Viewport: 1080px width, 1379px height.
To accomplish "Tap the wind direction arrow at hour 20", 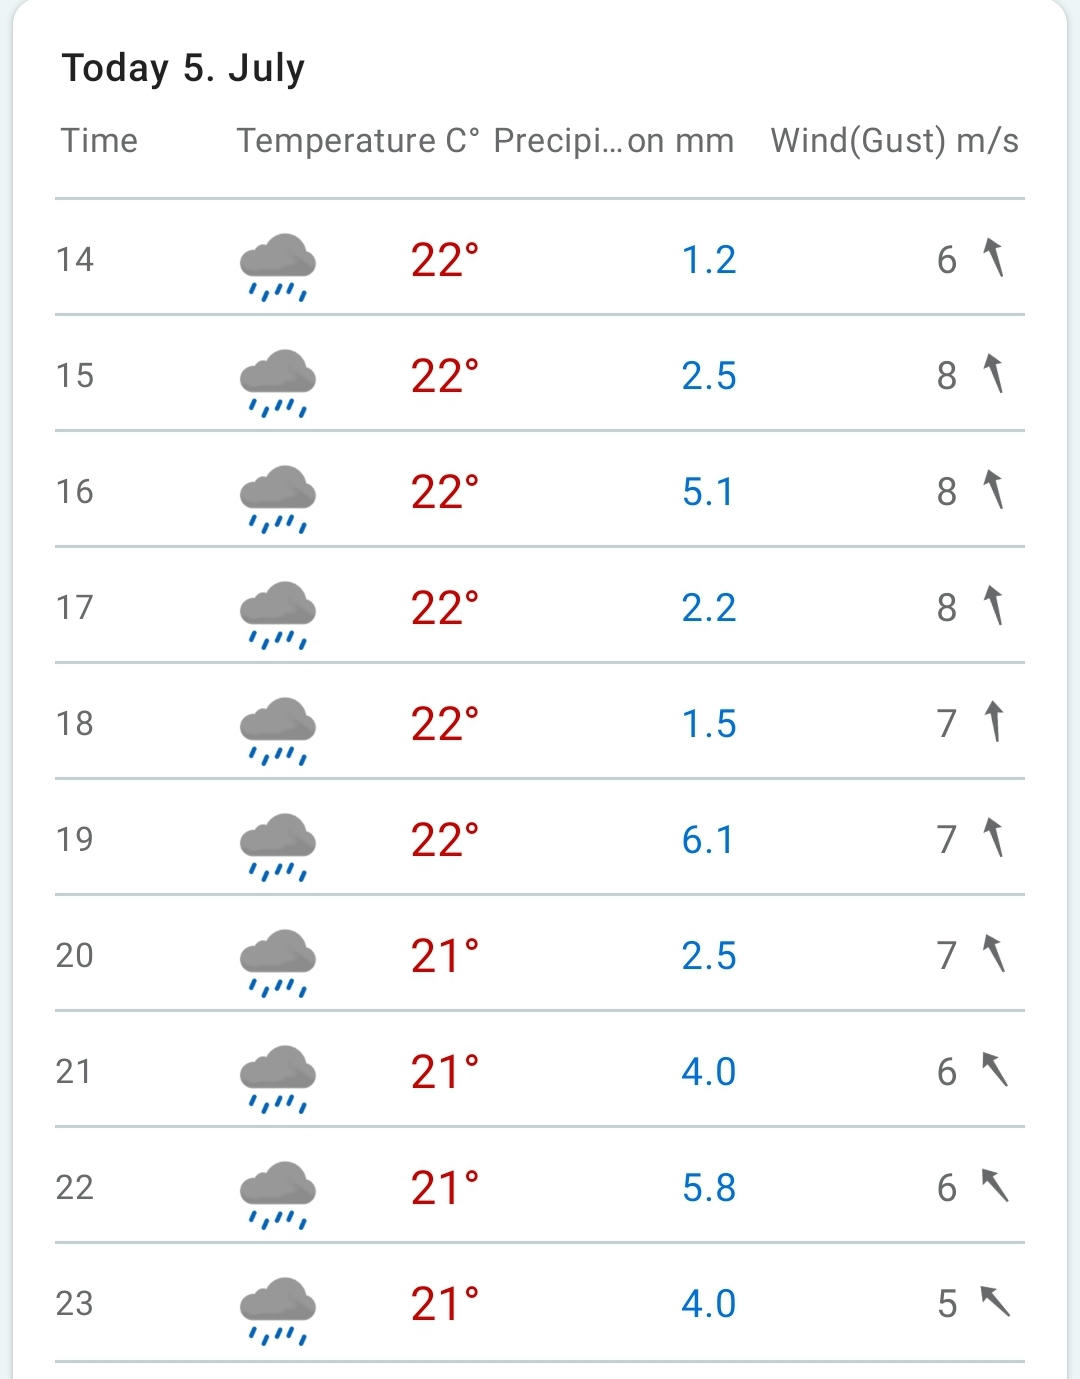I will point(994,954).
